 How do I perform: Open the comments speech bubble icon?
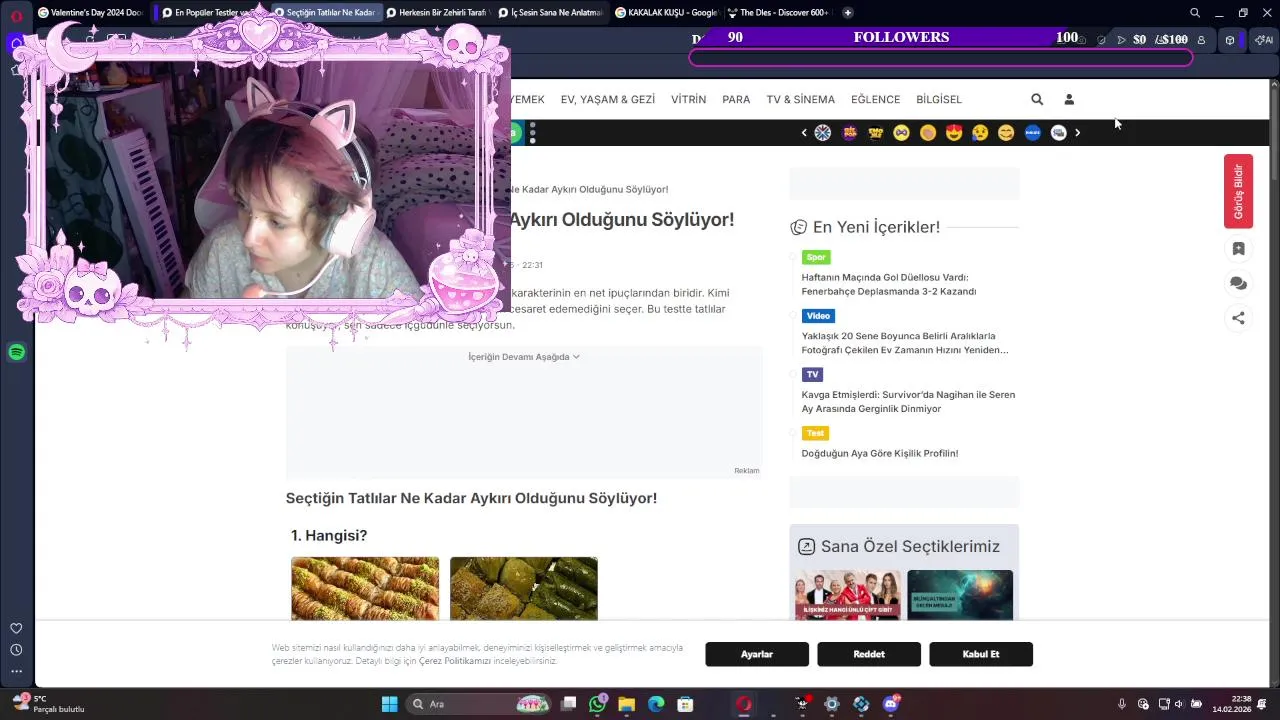(1238, 284)
